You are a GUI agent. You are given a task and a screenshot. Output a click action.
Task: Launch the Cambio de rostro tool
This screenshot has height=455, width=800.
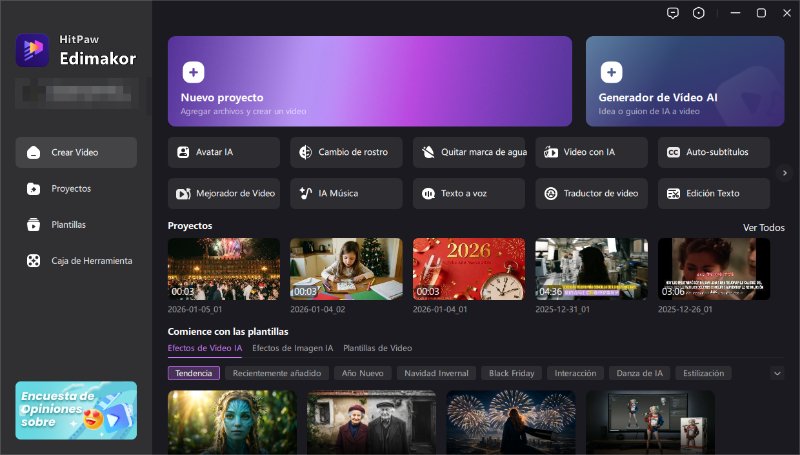coord(346,152)
